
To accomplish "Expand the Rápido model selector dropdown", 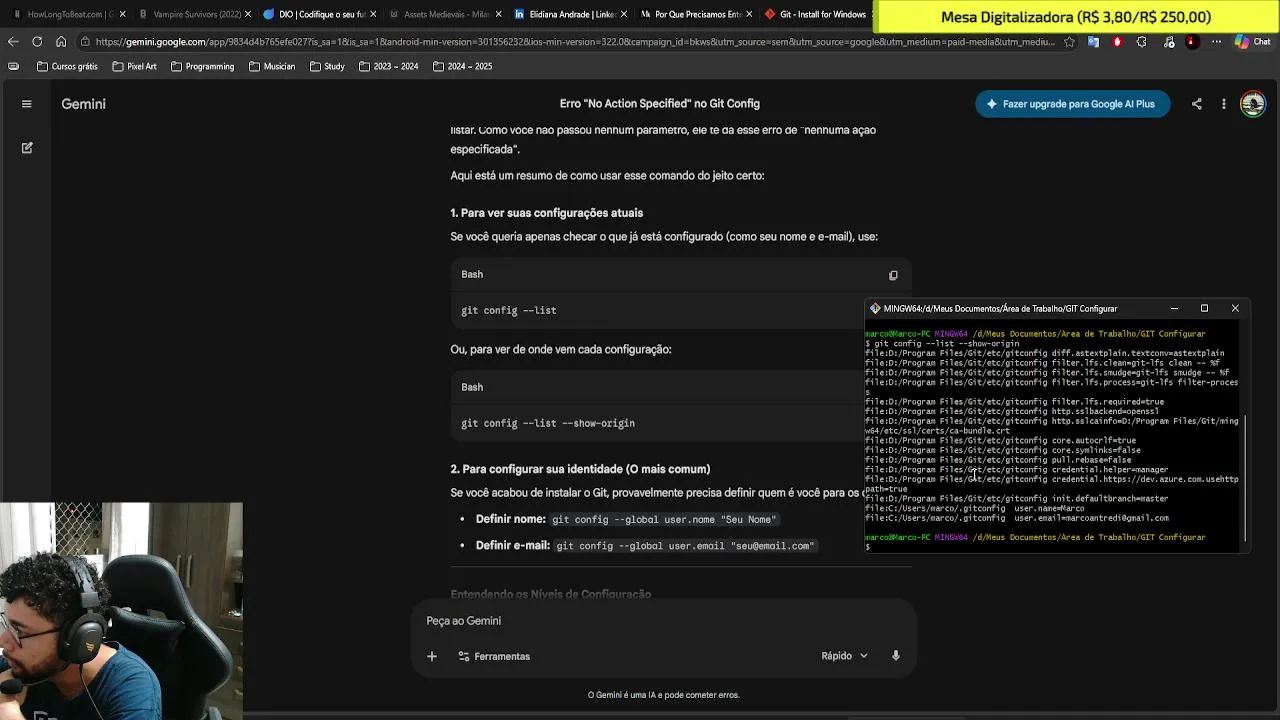I will point(844,656).
